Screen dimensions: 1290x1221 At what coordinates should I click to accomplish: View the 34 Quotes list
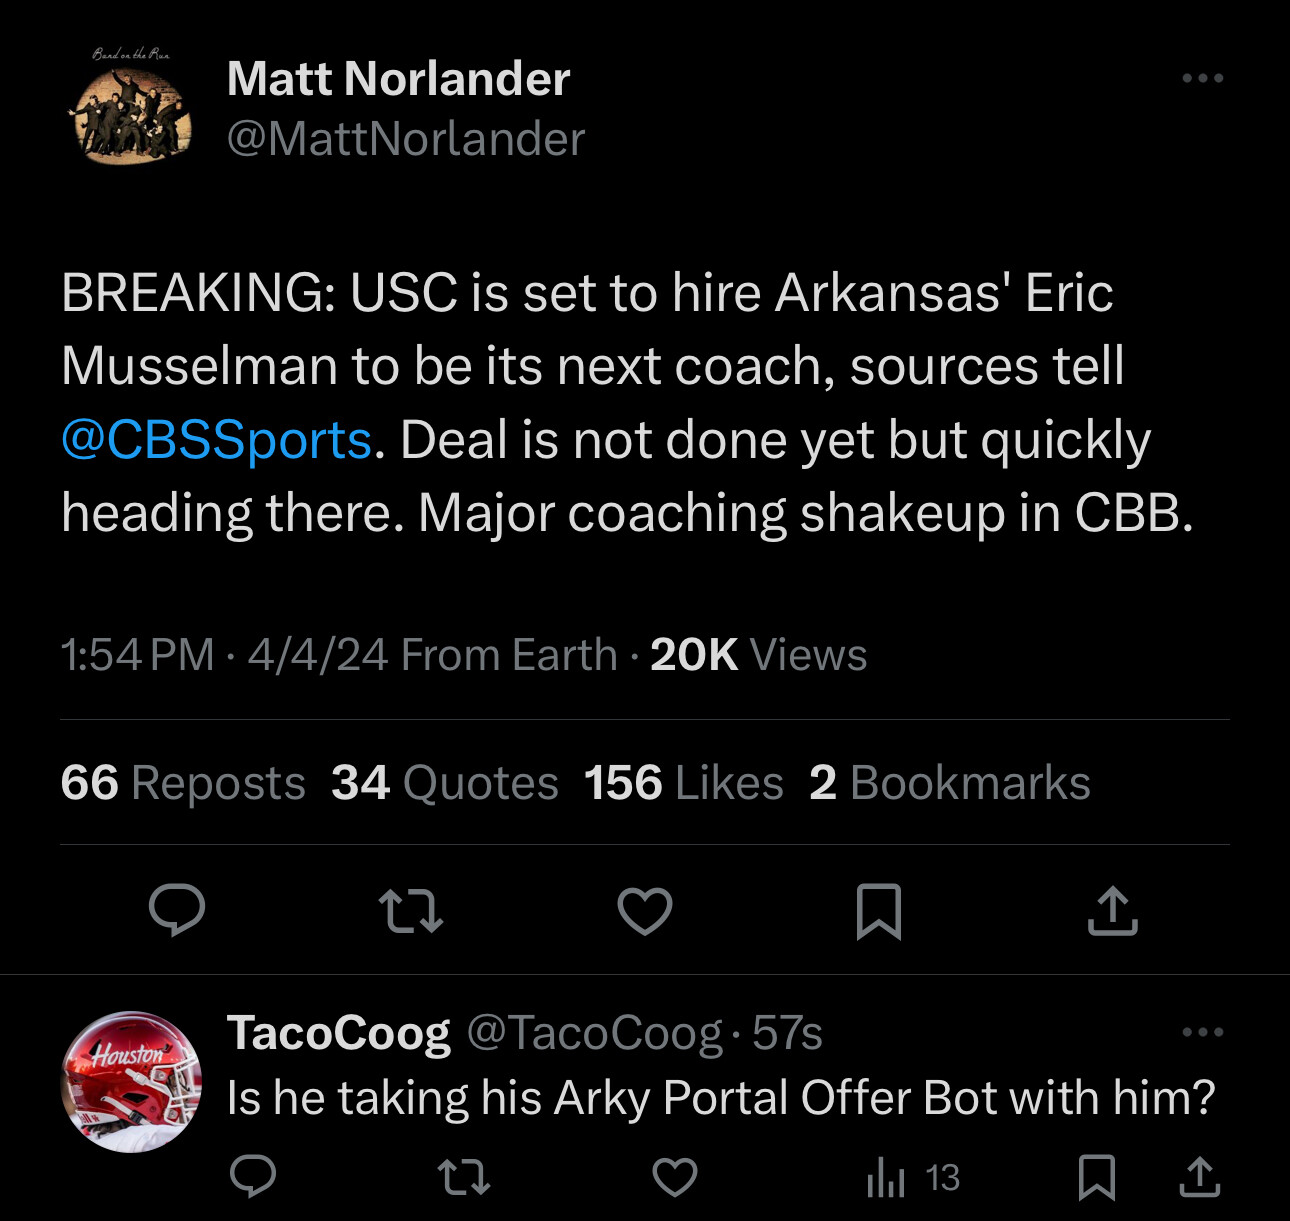445,783
